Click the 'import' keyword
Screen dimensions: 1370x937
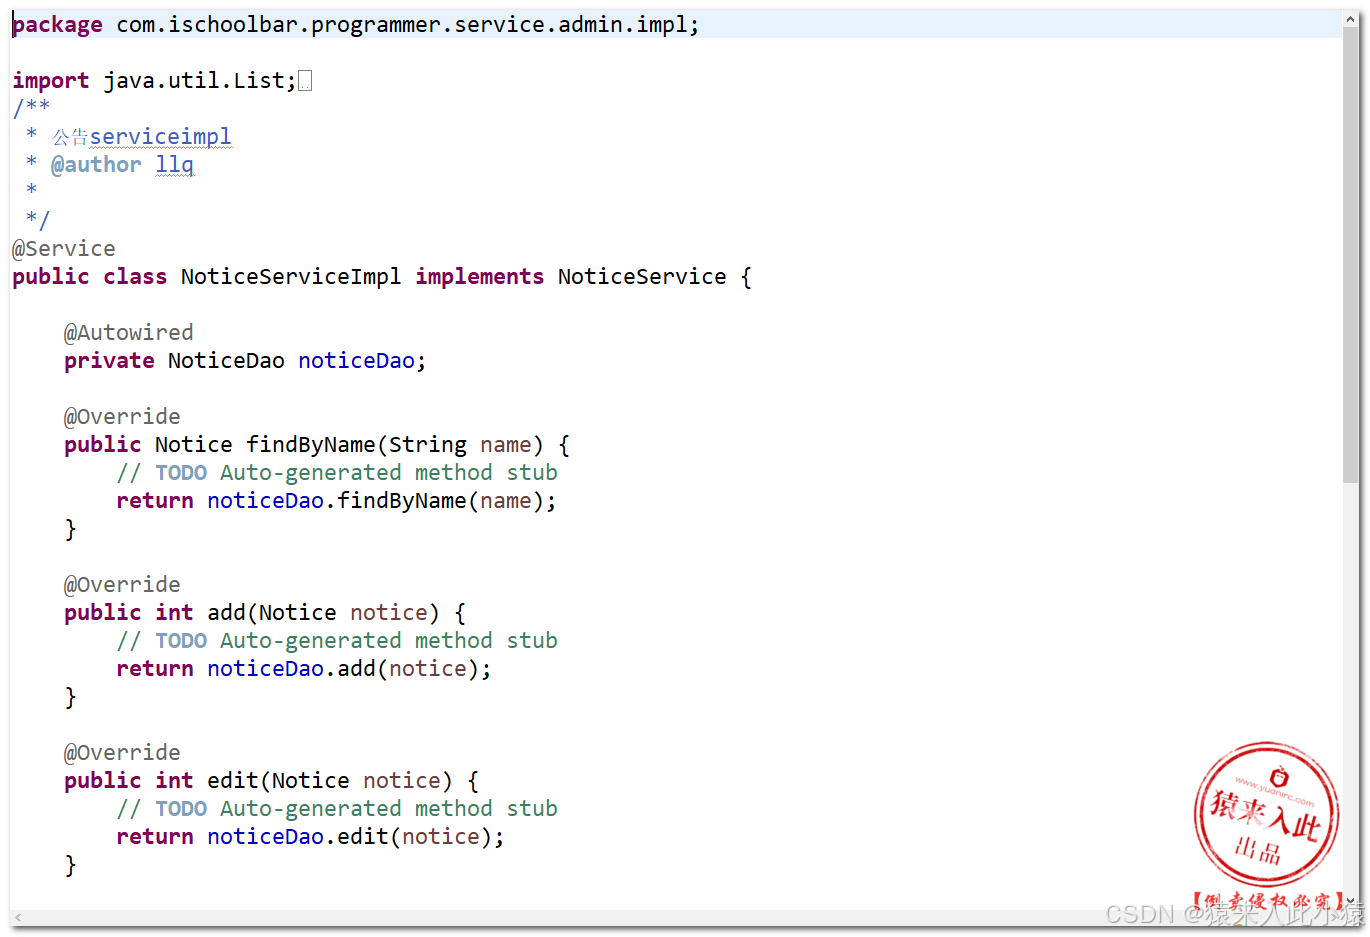pos(51,81)
